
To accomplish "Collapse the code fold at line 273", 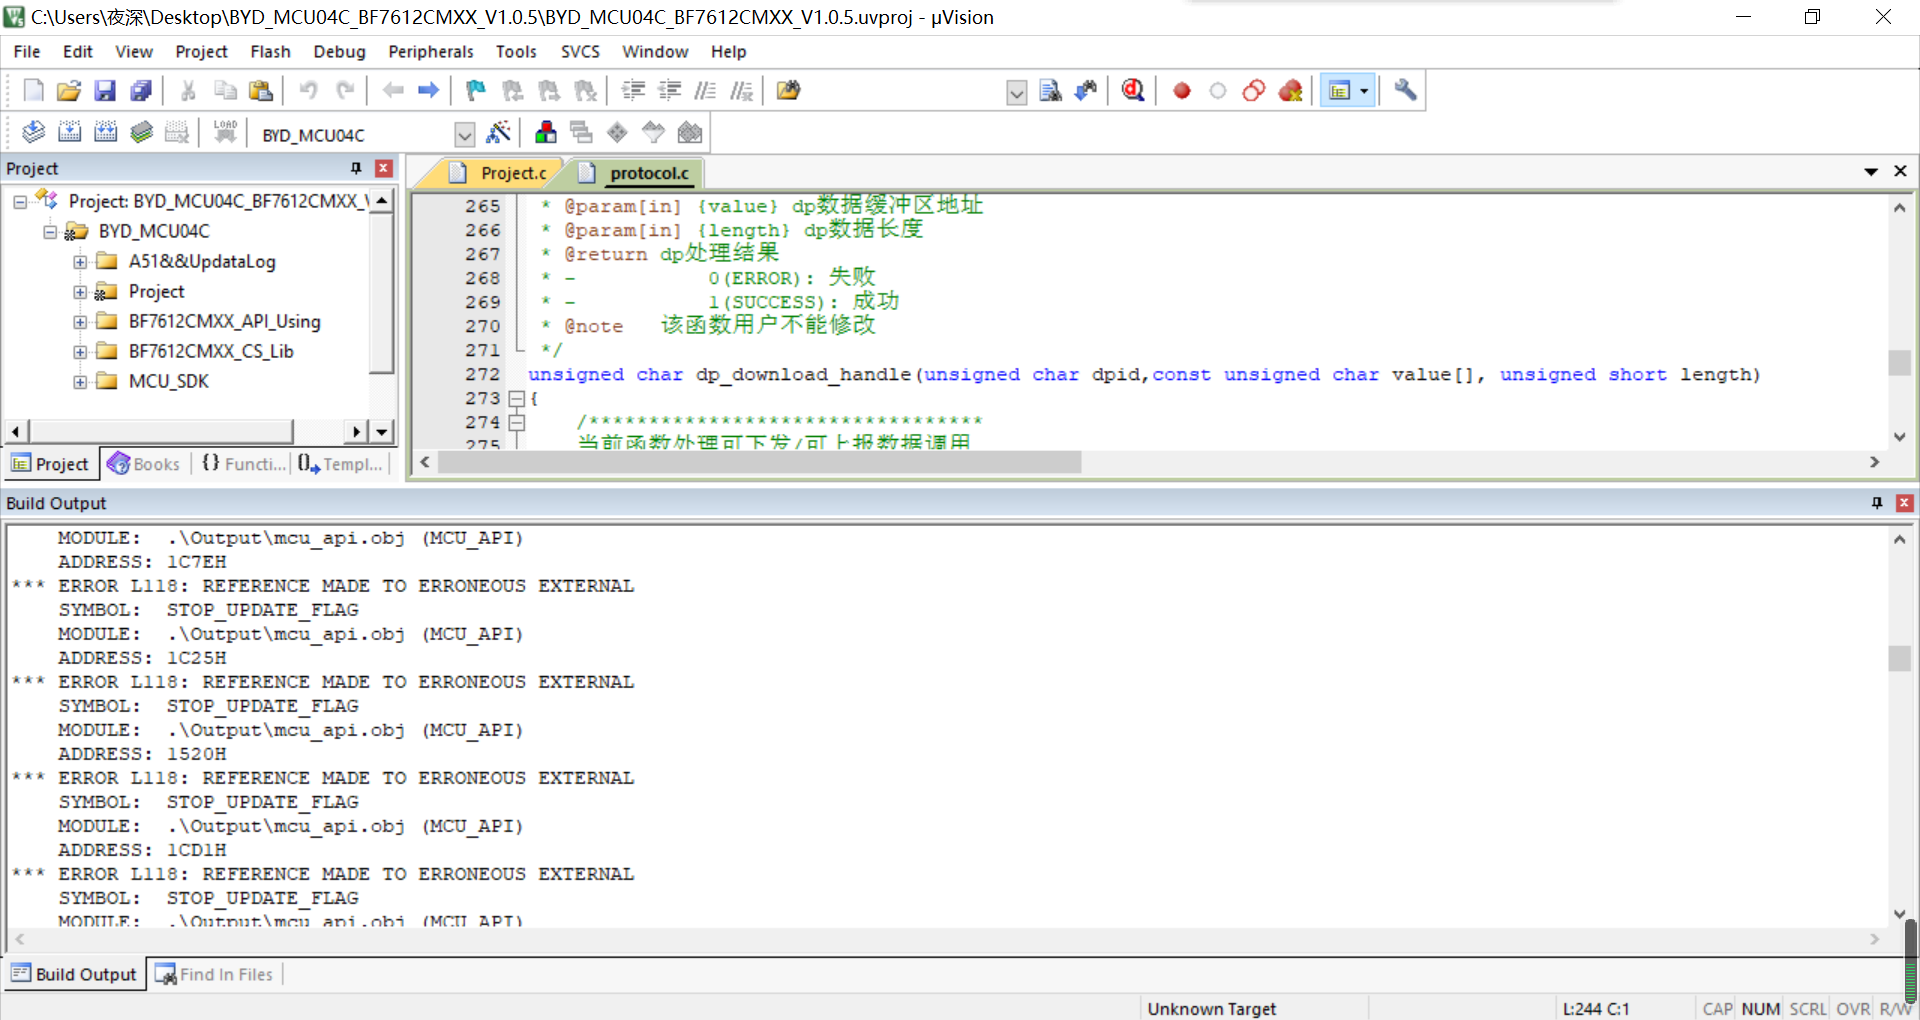I will point(517,398).
